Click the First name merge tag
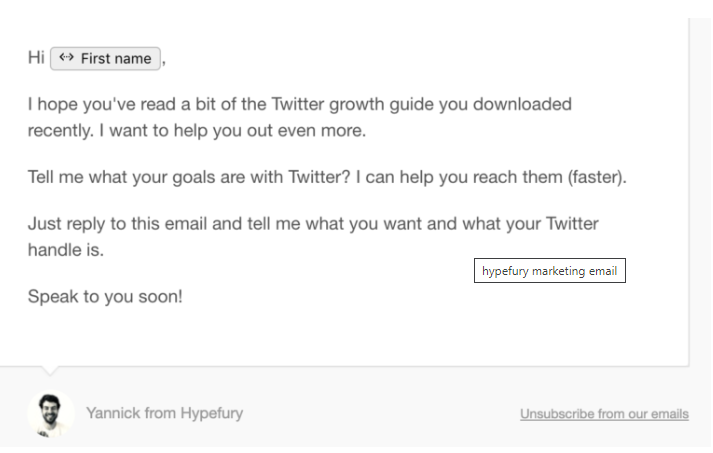The width and height of the screenshot is (713, 453). (x=105, y=59)
